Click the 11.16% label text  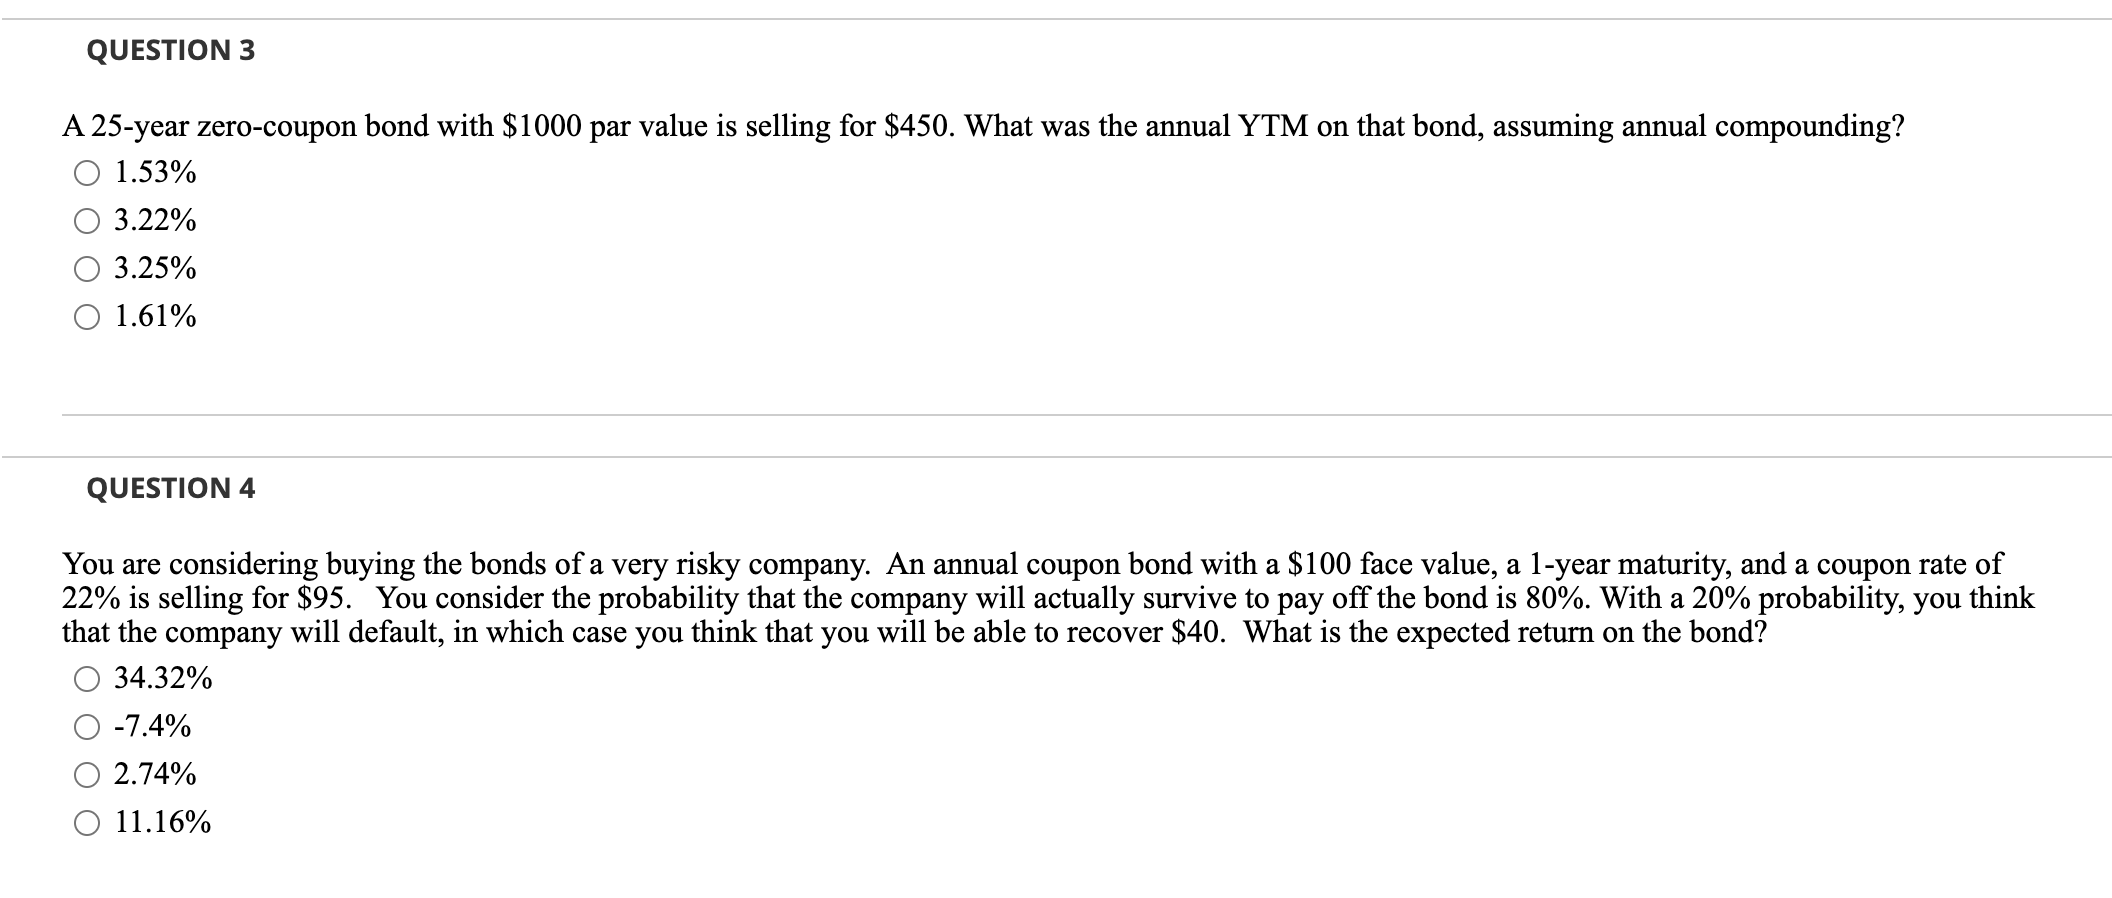coord(162,822)
